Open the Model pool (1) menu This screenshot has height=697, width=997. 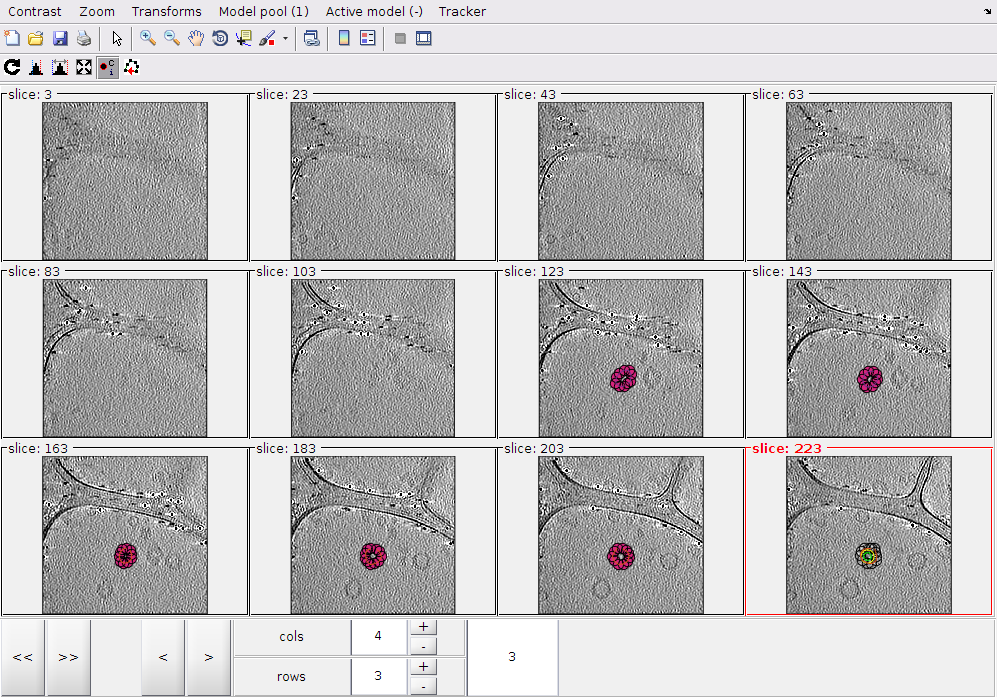(x=264, y=11)
